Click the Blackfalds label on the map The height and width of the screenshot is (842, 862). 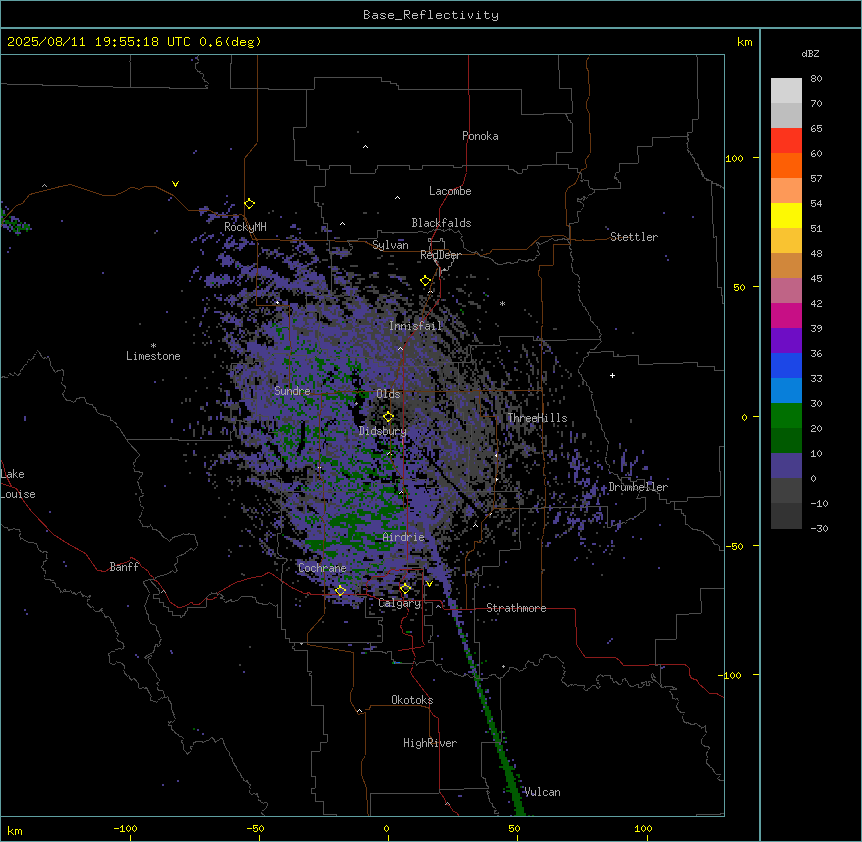point(441,223)
